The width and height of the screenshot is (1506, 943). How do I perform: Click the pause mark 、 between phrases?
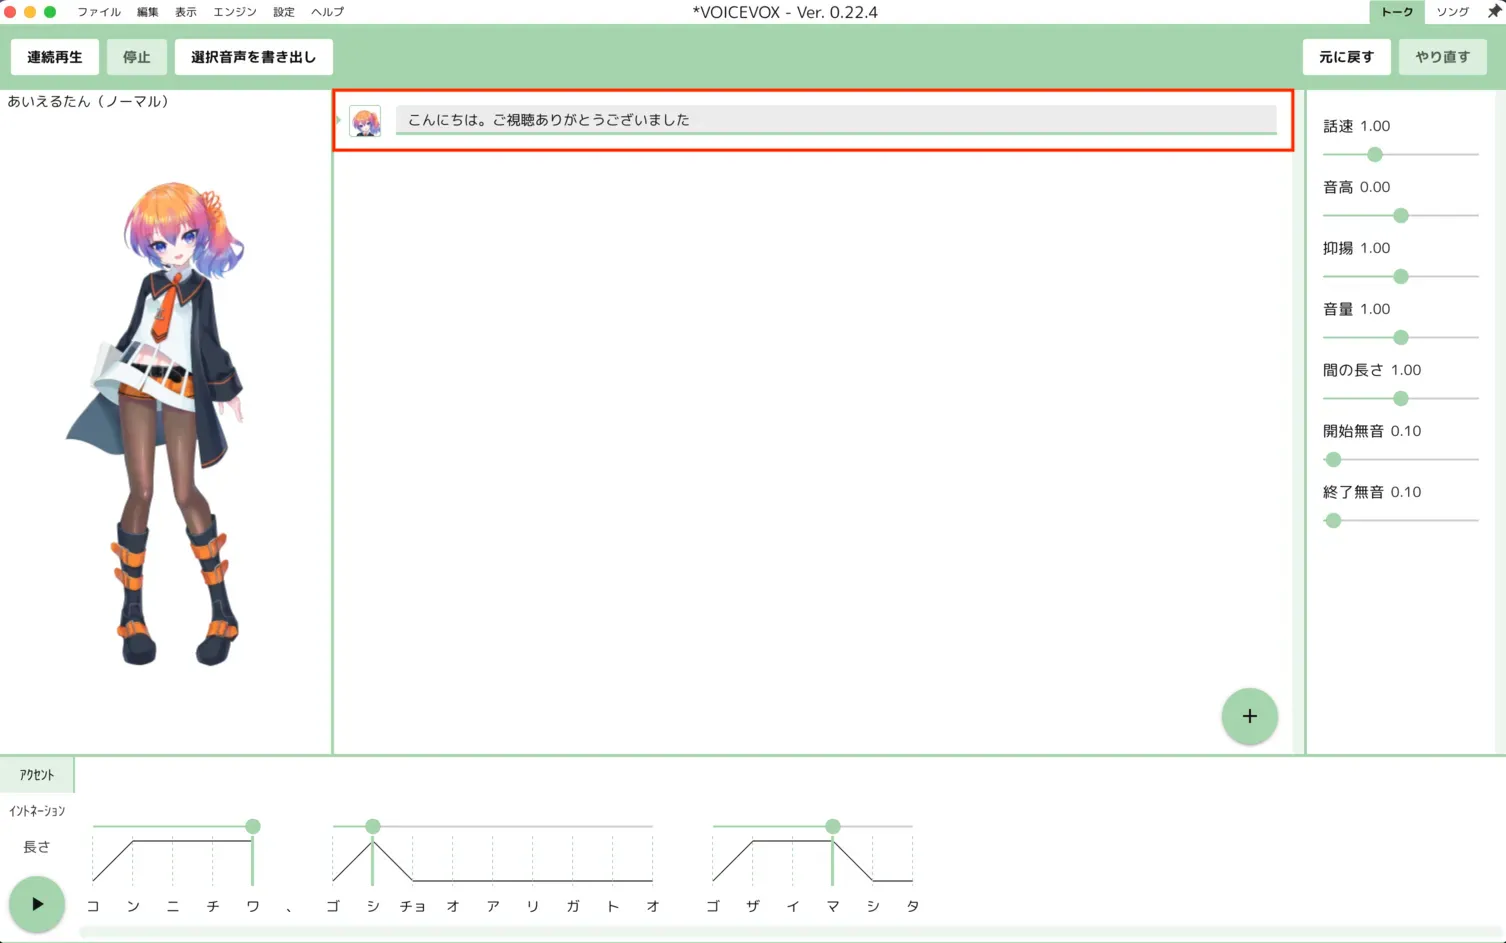pyautogui.click(x=289, y=909)
